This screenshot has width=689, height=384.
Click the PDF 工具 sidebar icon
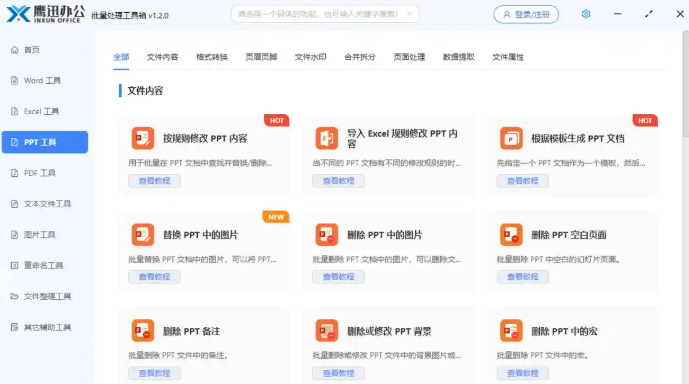tap(15, 173)
